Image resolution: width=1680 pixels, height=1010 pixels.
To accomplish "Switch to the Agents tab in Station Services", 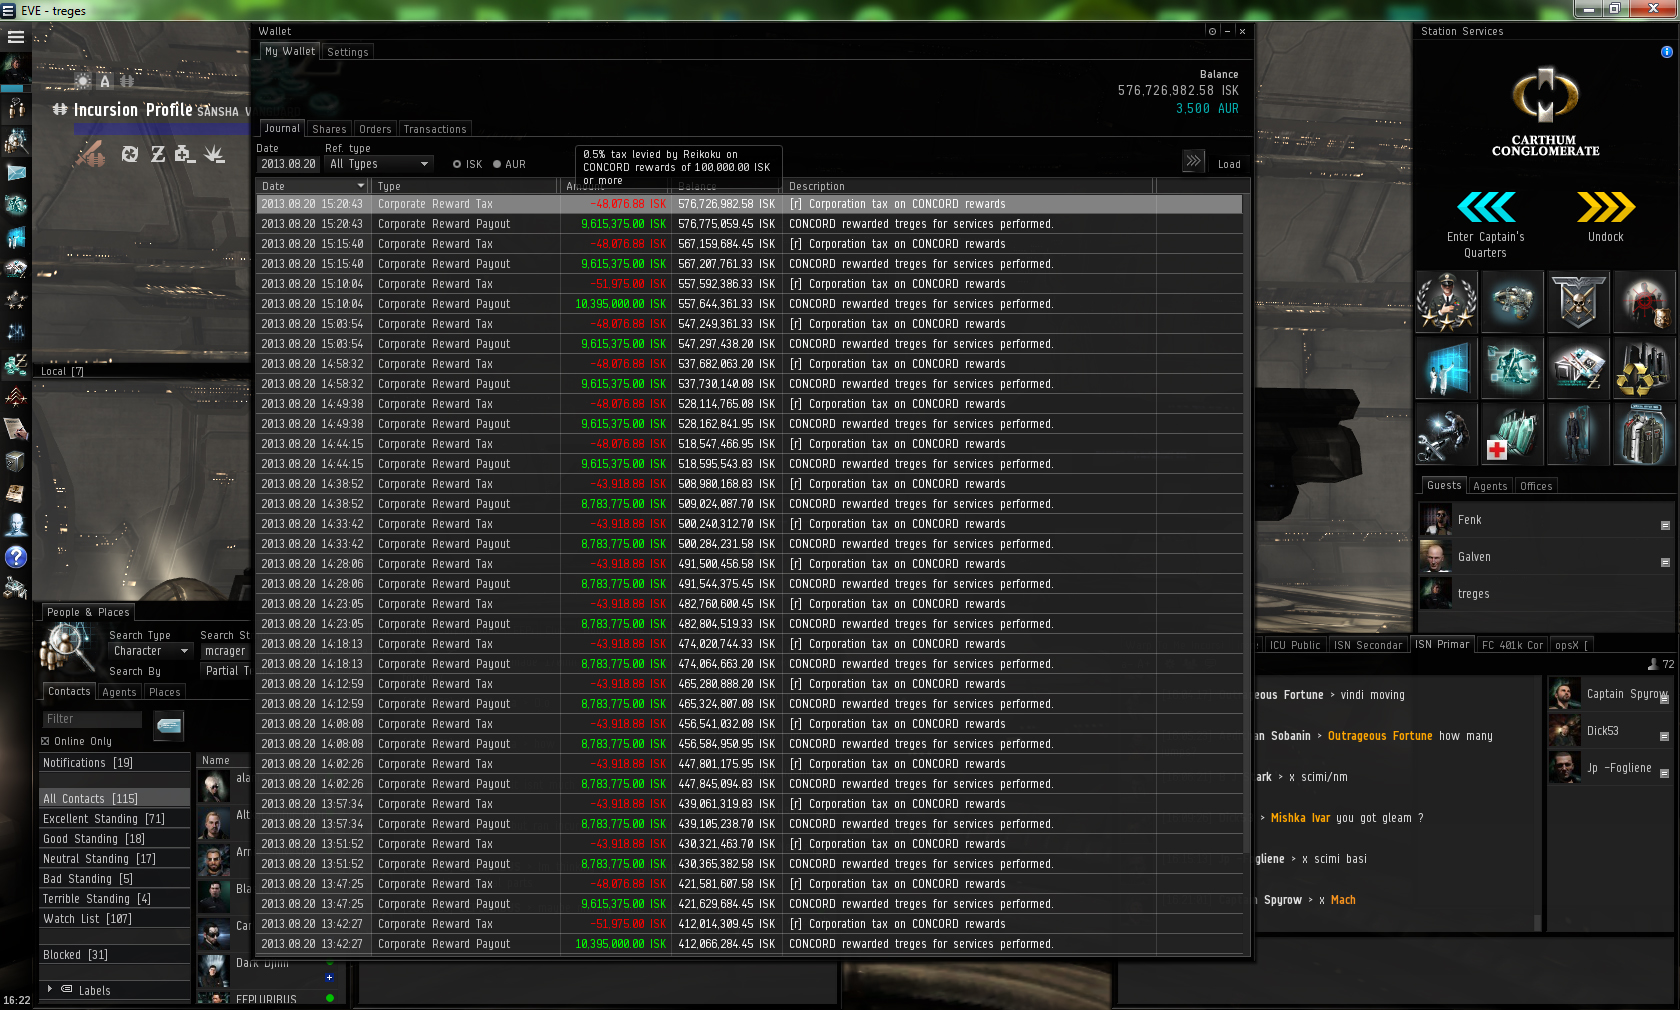I will [1490, 486].
